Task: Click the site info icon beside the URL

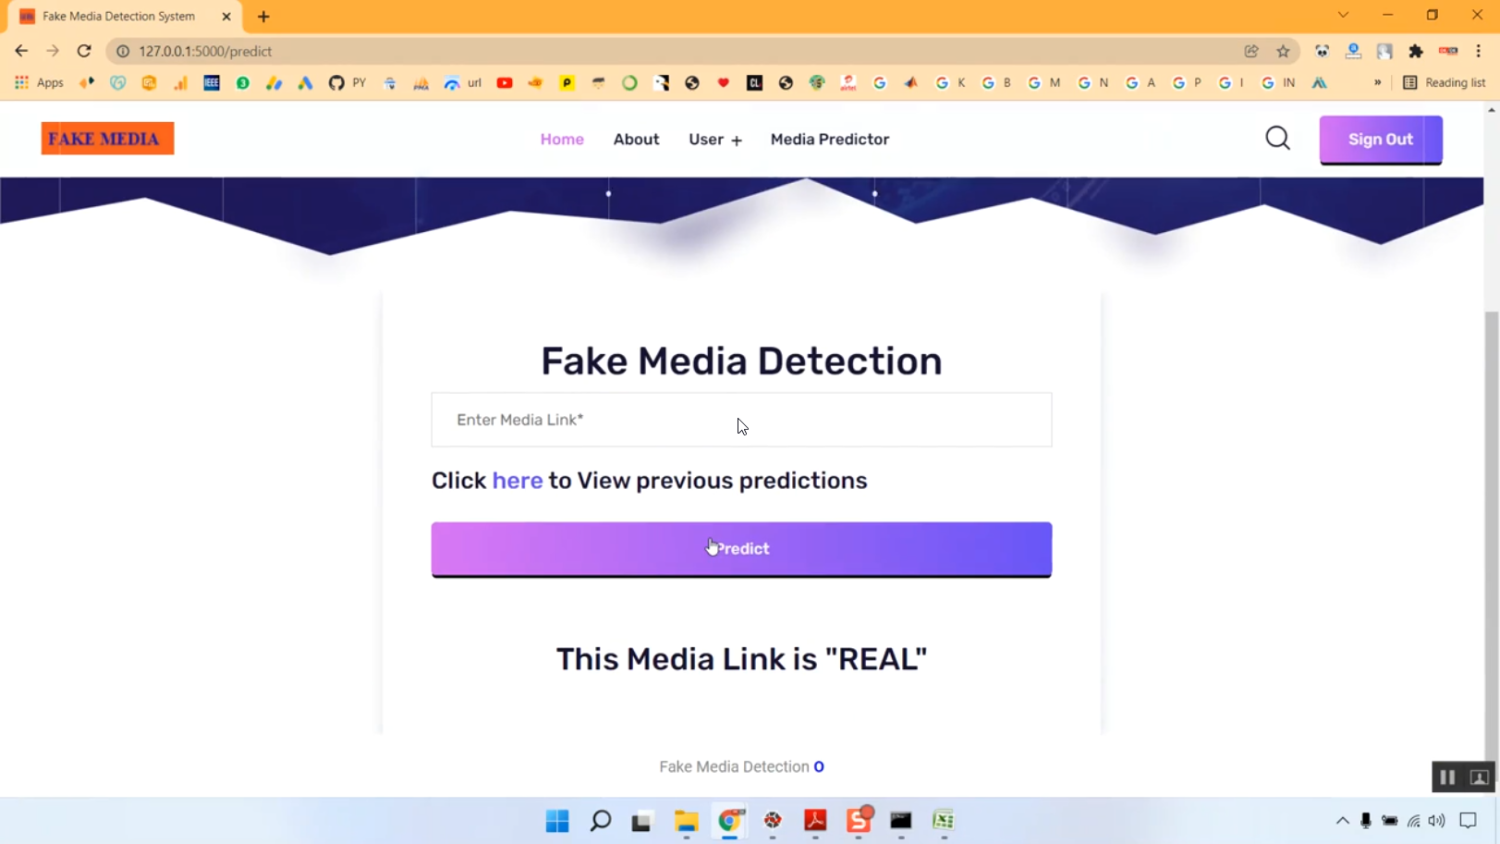Action: tap(122, 51)
